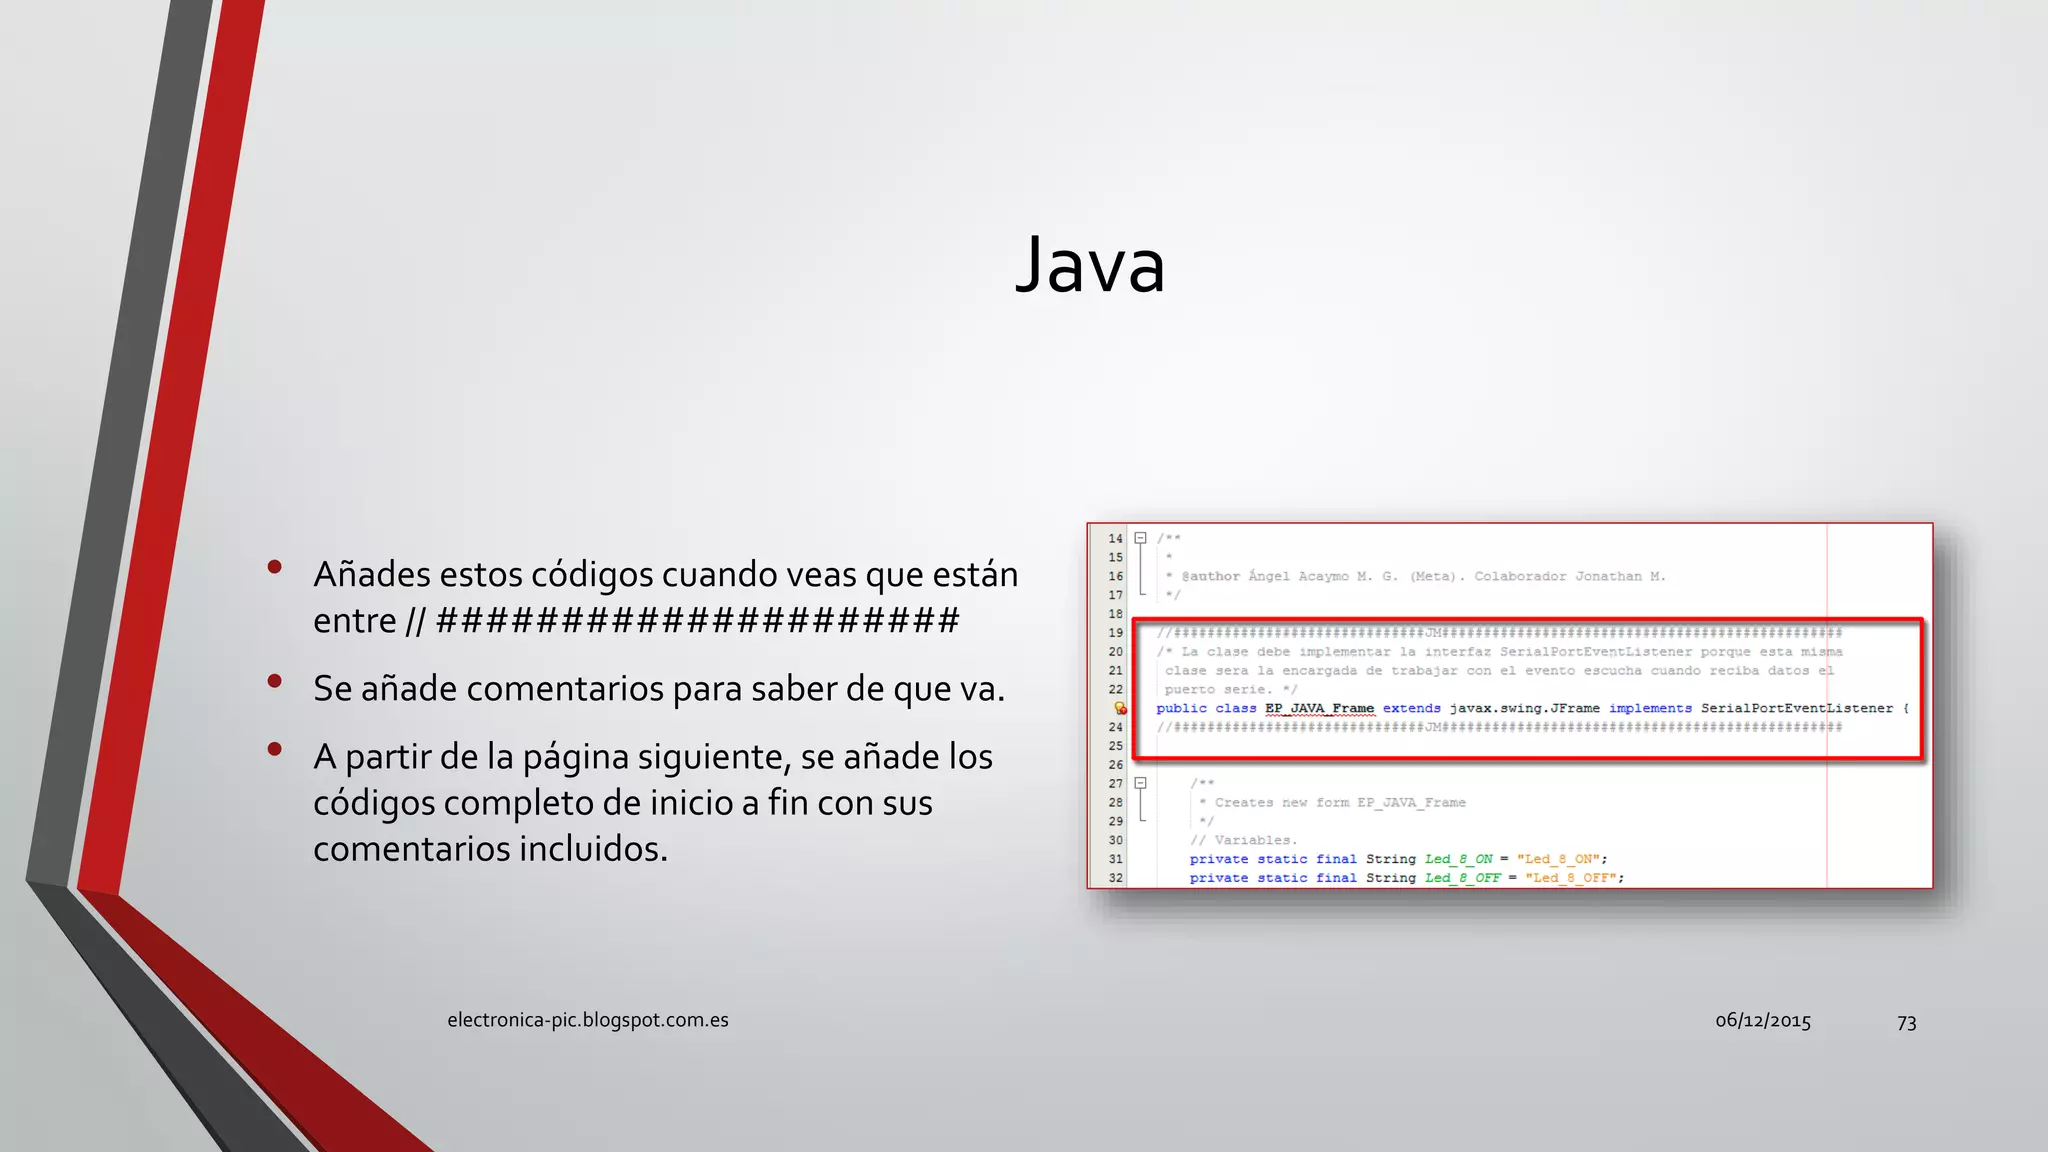Click the SerialPortEventListener interface name in code
Screen dimensions: 2048x1152
click(1796, 708)
